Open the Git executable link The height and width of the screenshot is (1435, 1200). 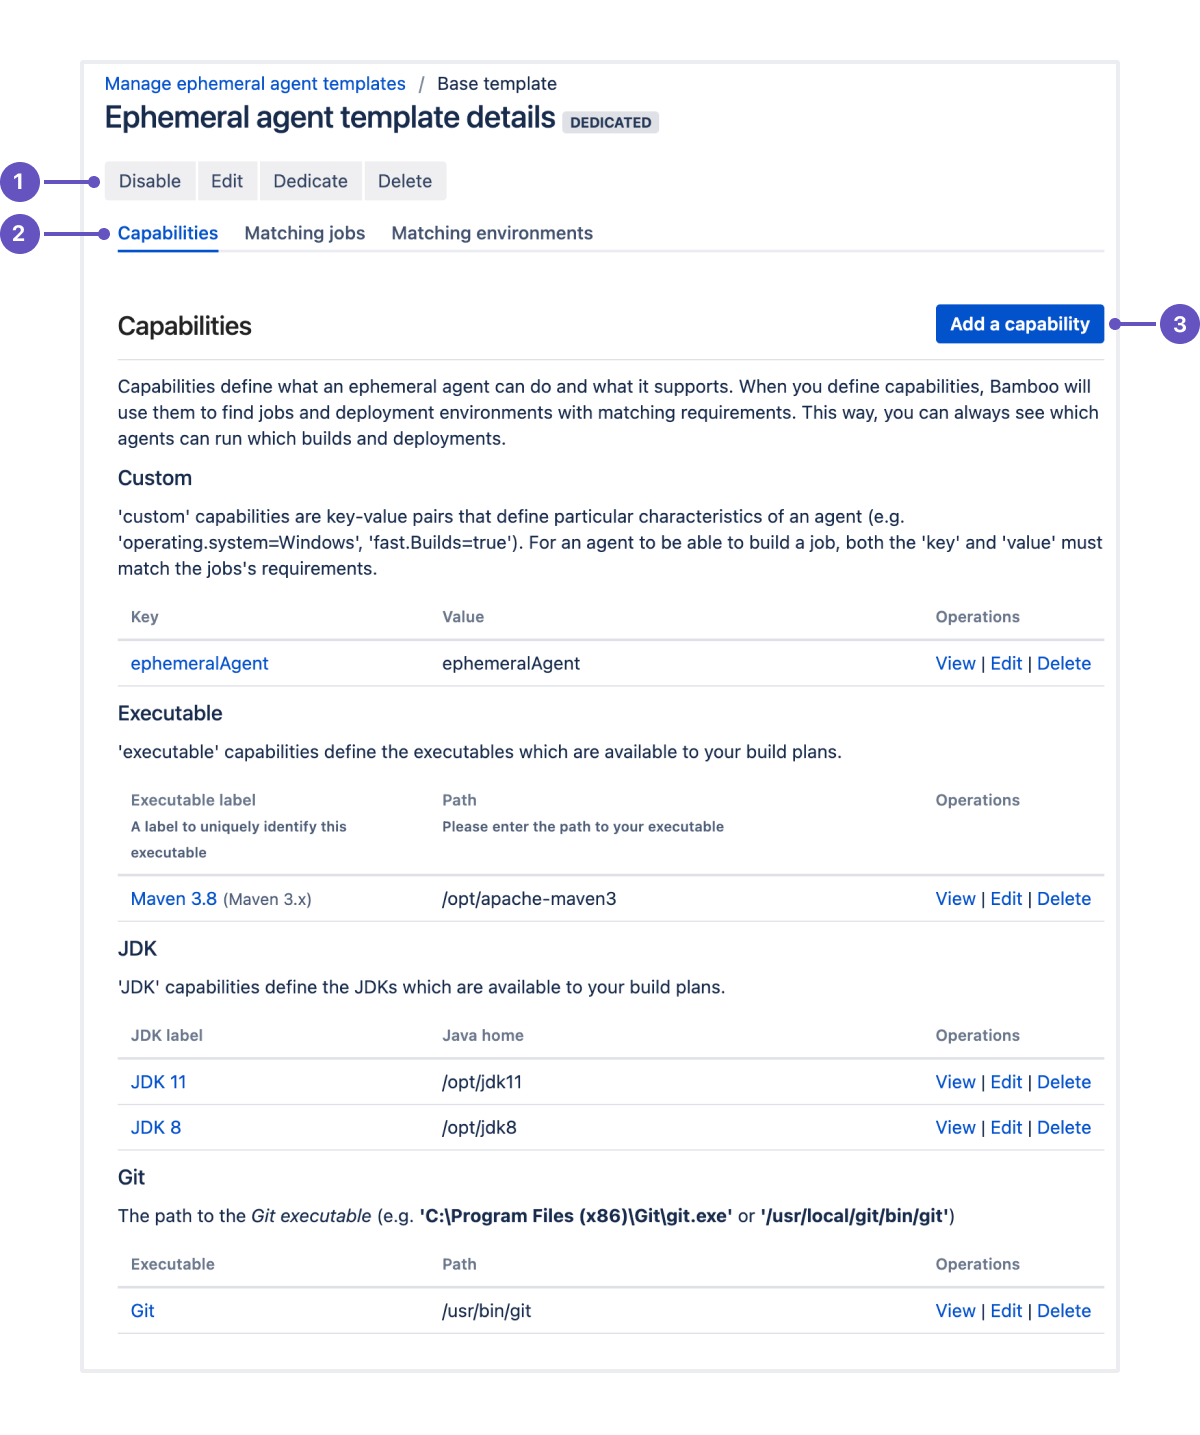pos(143,1311)
